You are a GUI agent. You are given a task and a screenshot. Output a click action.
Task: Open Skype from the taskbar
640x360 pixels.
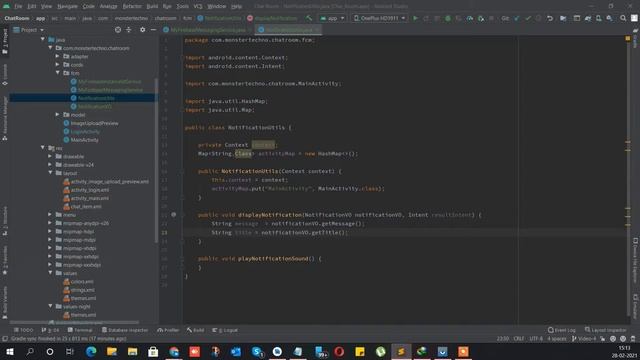(x=257, y=351)
